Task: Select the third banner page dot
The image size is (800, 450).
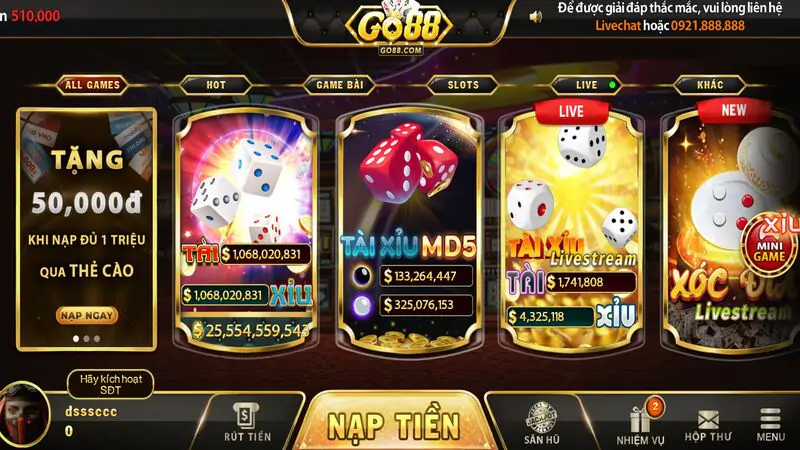Action: 97,339
